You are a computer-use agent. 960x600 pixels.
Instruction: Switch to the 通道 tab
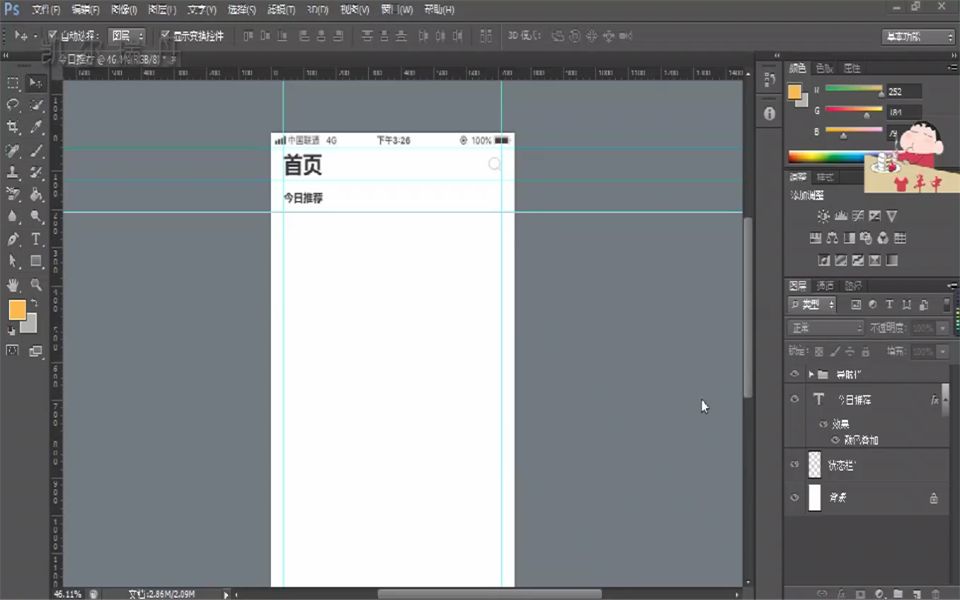pos(826,285)
